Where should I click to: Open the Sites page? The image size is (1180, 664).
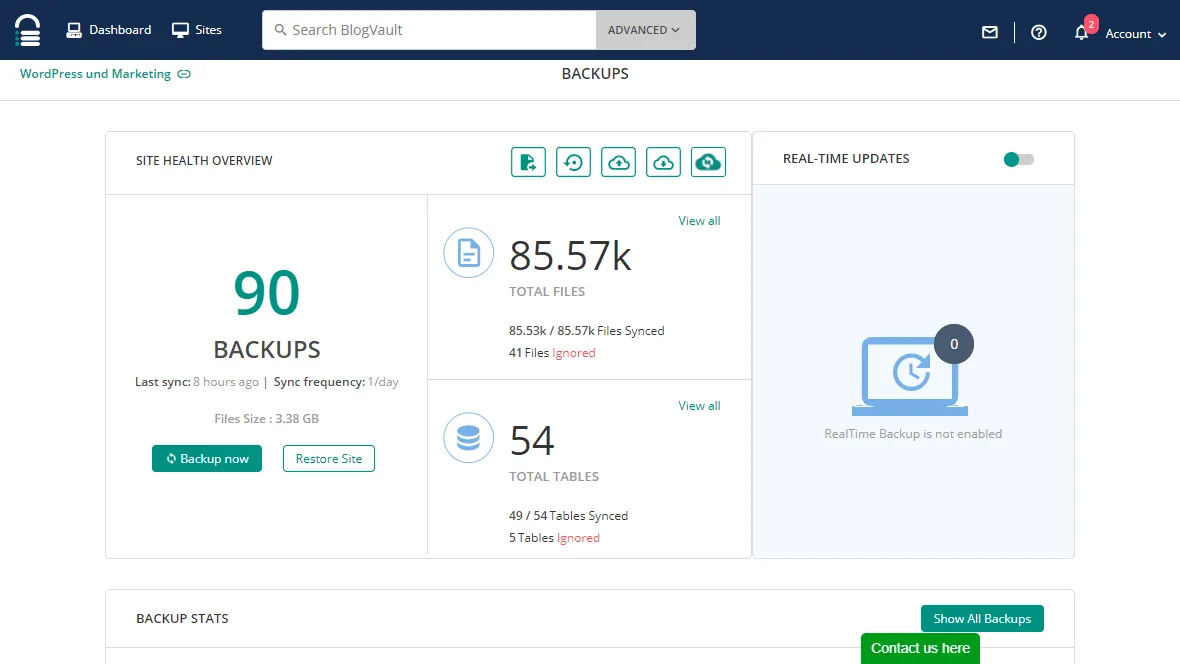click(197, 30)
